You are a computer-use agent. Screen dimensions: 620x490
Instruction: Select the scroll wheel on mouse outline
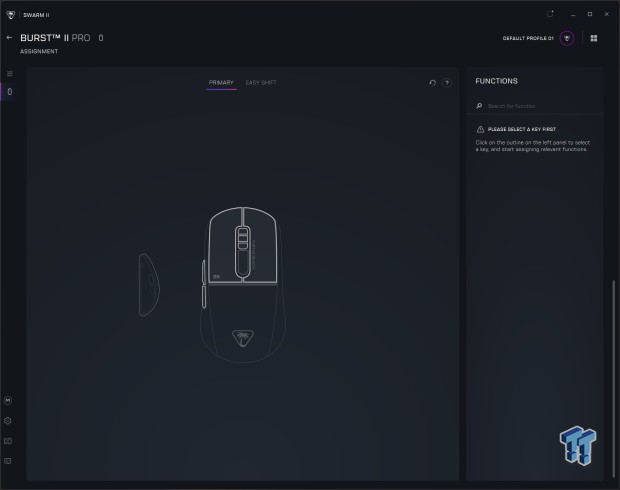pos(242,241)
